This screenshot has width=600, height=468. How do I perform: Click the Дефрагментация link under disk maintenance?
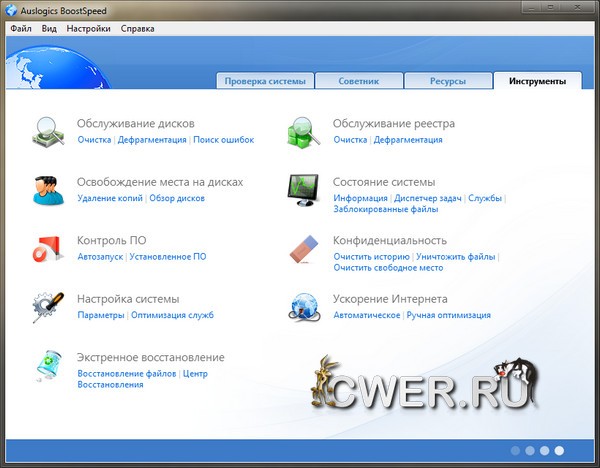(153, 140)
